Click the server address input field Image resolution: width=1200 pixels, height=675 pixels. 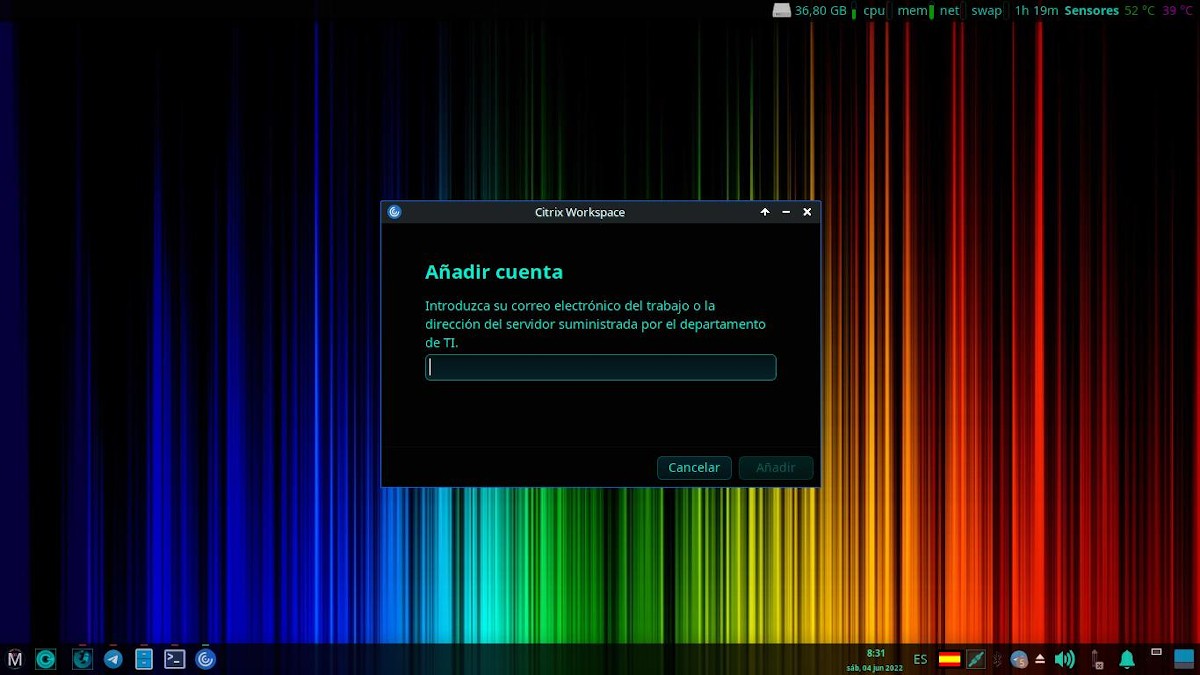(x=600, y=367)
